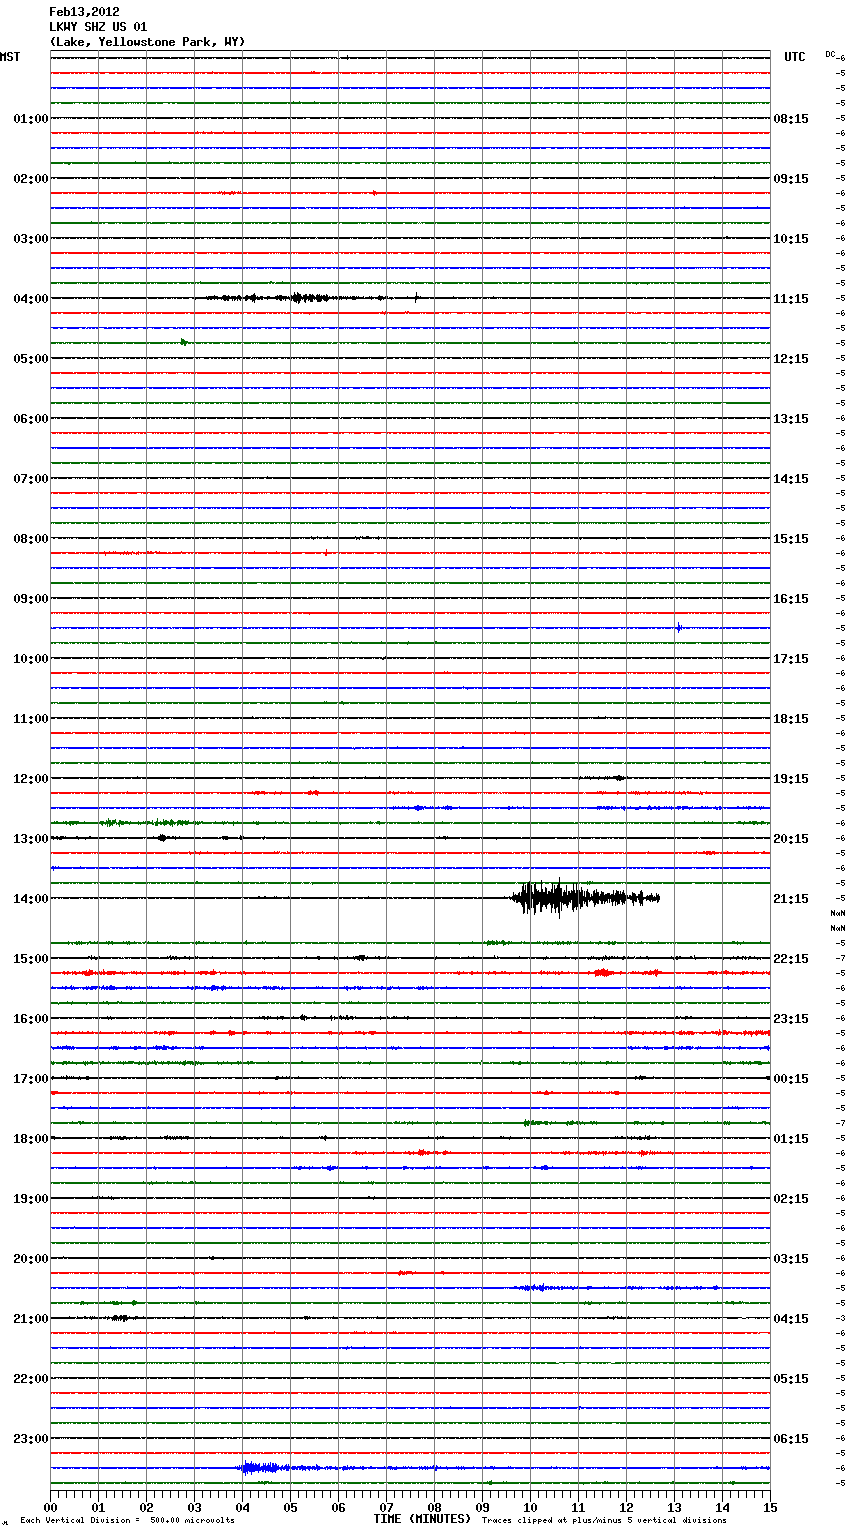Screen dimensions: 850x1534
Task: Click the 23:15 UTC time label
Action: 791,1019
